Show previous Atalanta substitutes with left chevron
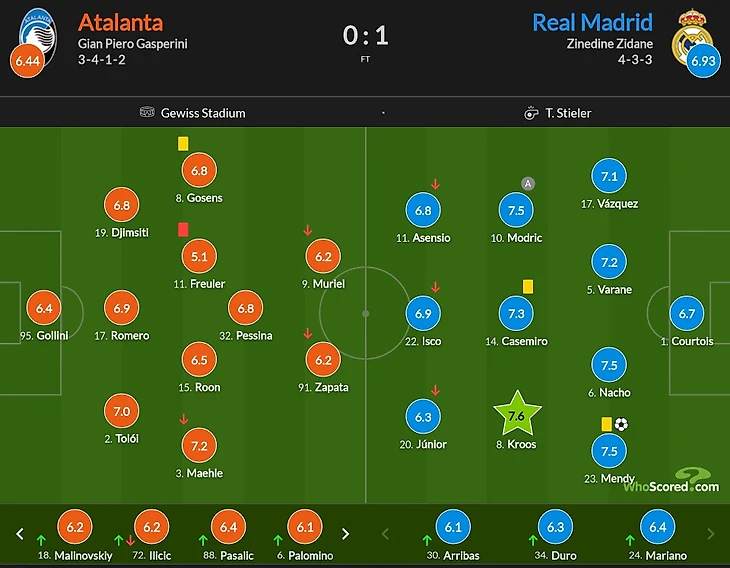 pyautogui.click(x=20, y=534)
